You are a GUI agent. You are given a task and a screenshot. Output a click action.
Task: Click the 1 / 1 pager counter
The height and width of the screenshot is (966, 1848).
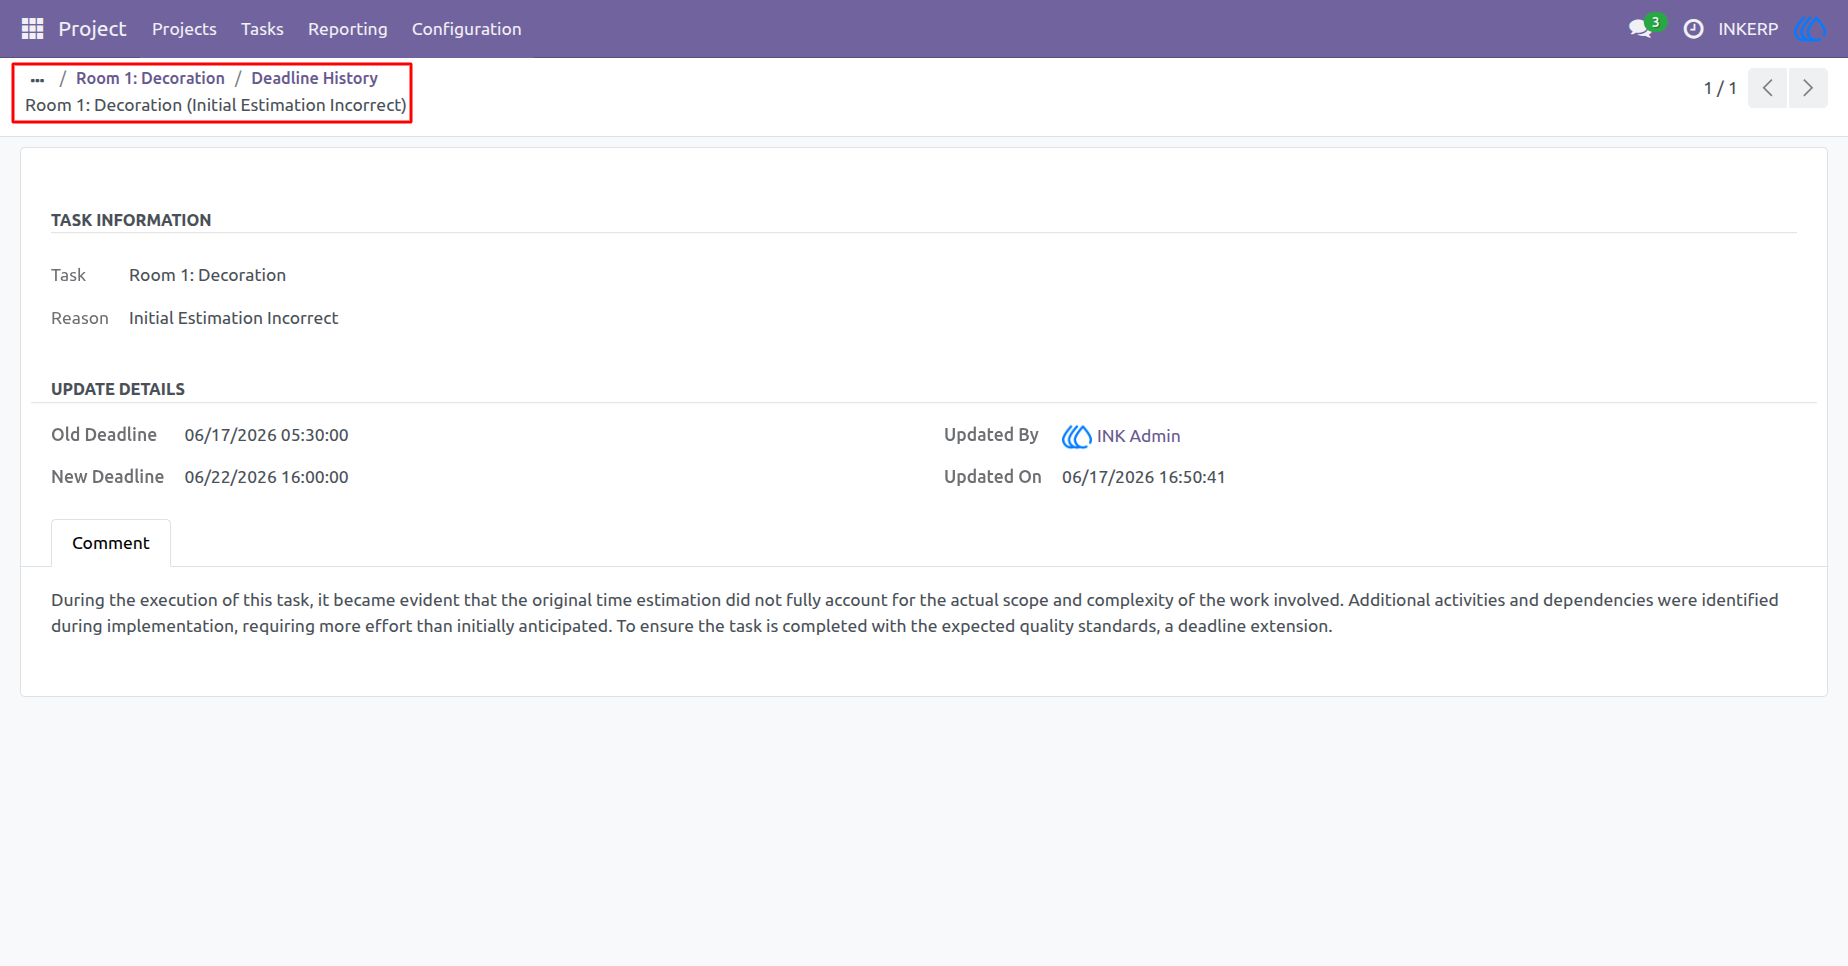1720,88
